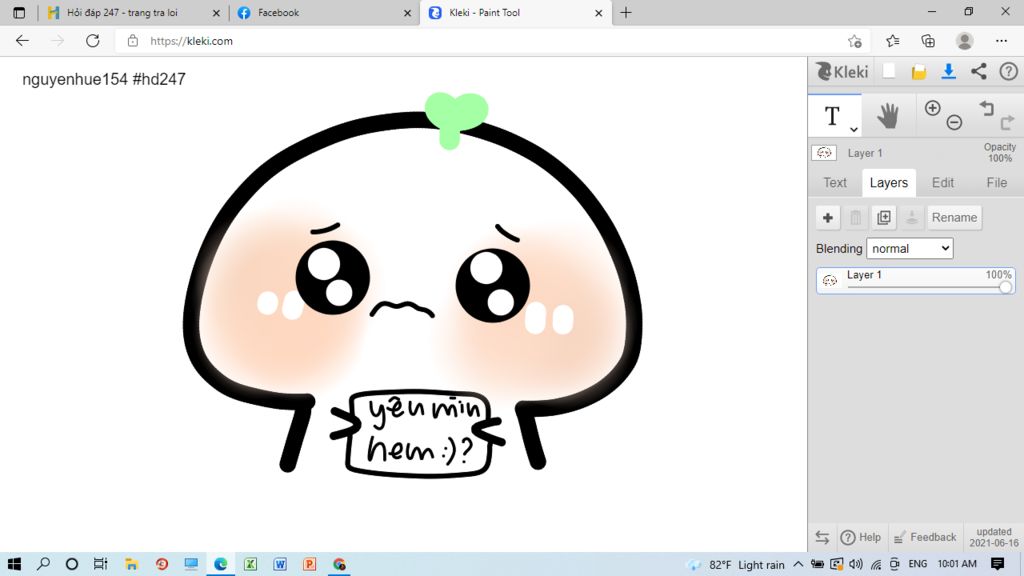The image size is (1024, 576).
Task: Select the Hand pan tool
Action: coord(888,116)
